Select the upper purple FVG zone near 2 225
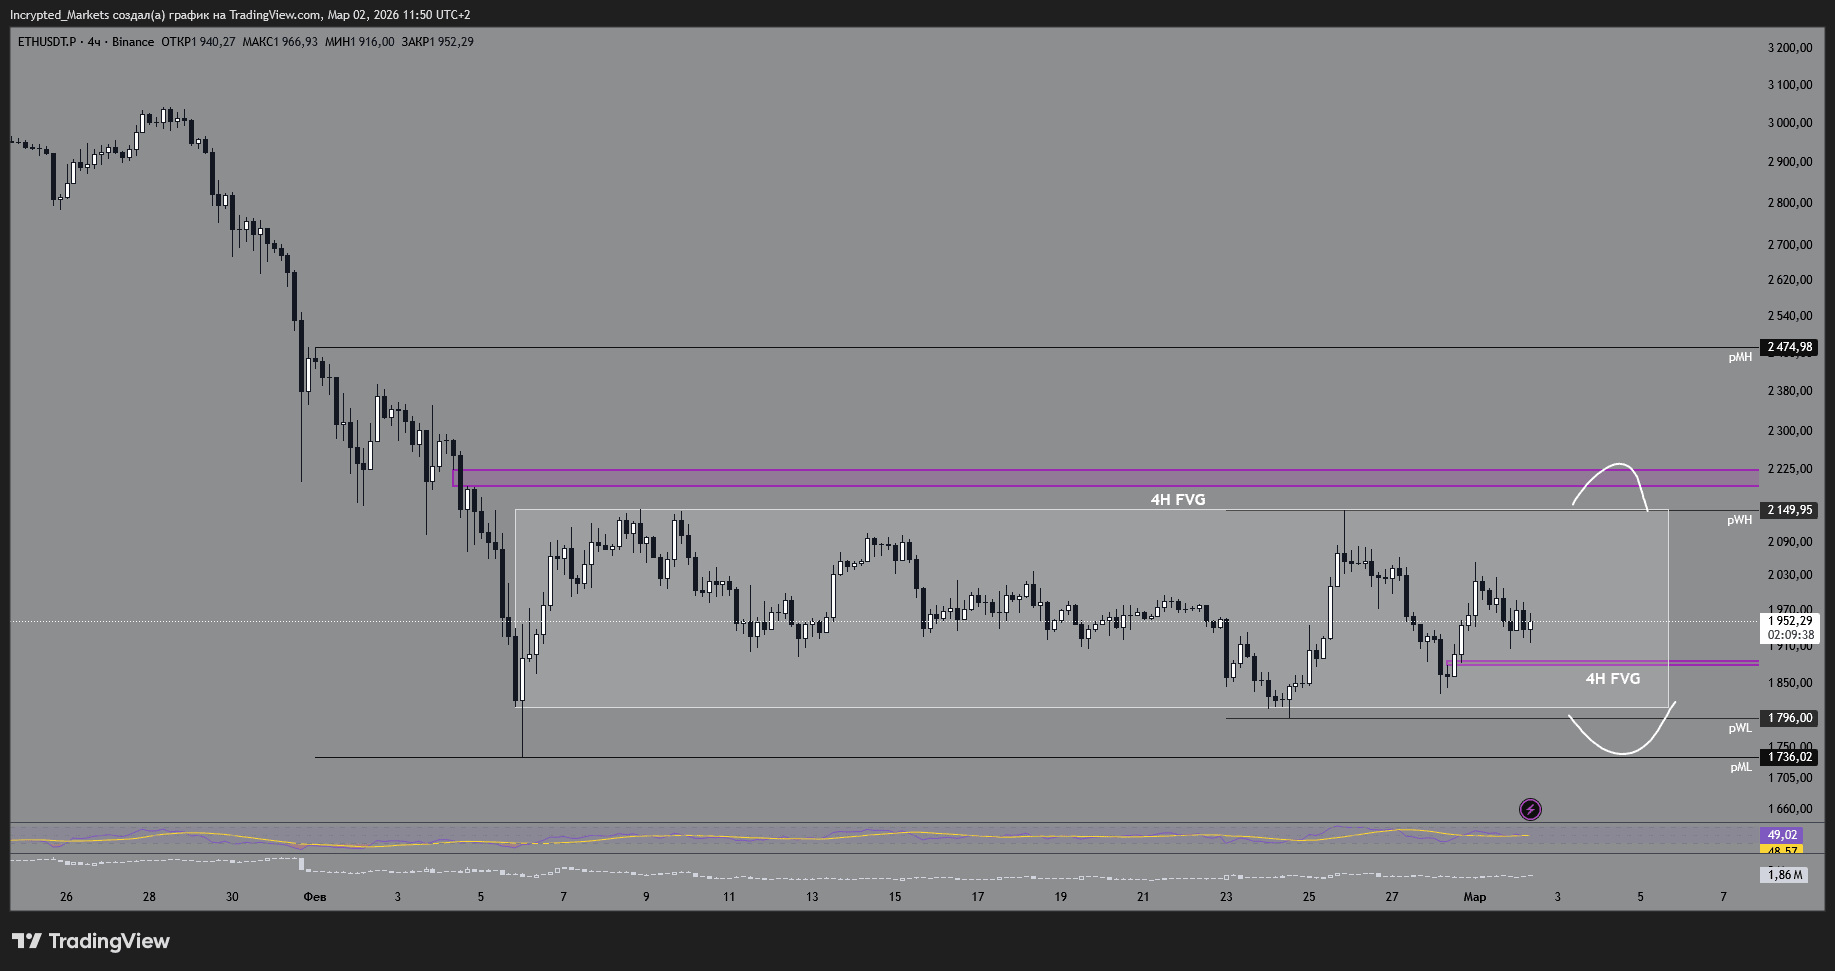 click(x=1105, y=478)
